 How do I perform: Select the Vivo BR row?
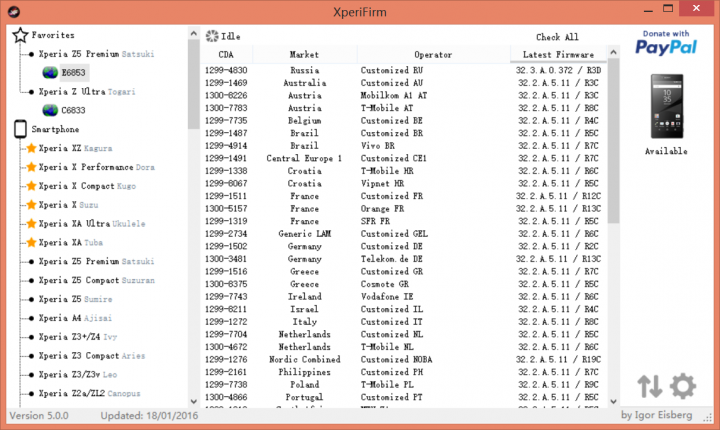(404, 146)
